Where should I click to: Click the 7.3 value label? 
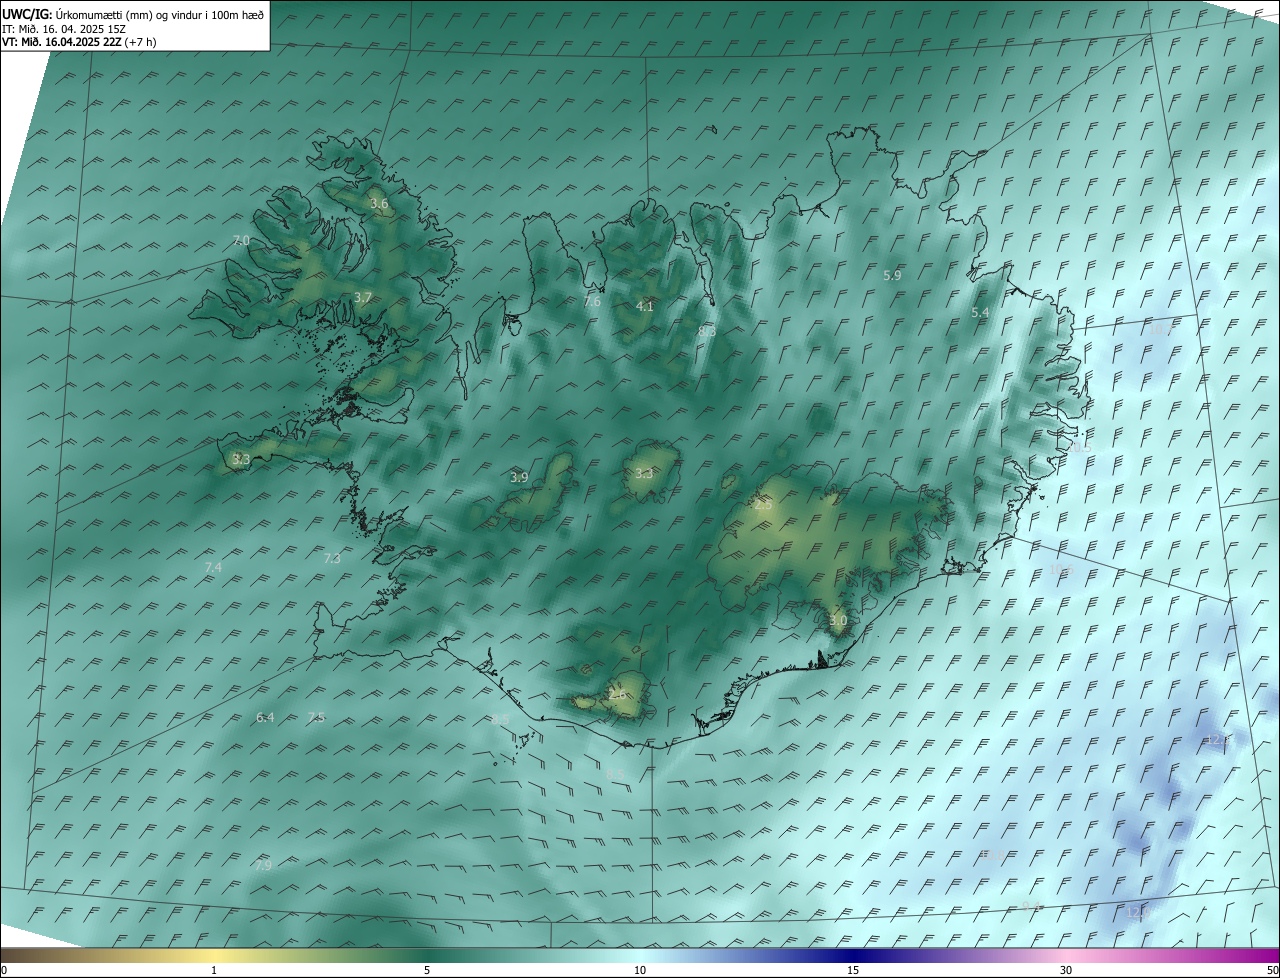click(x=332, y=558)
